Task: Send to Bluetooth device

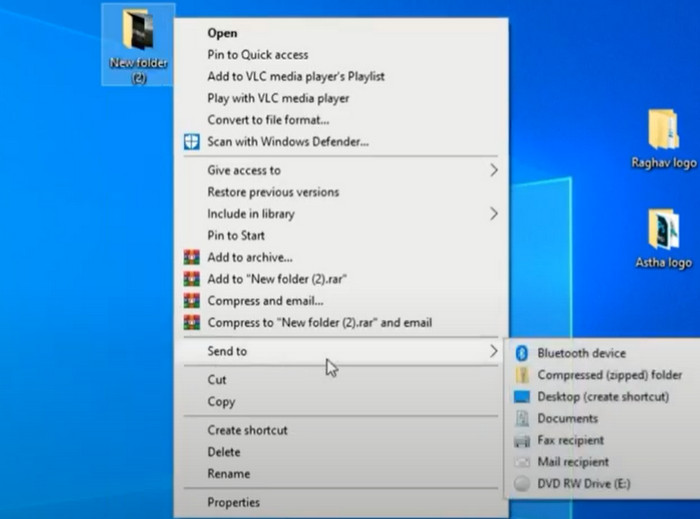Action: [604, 353]
